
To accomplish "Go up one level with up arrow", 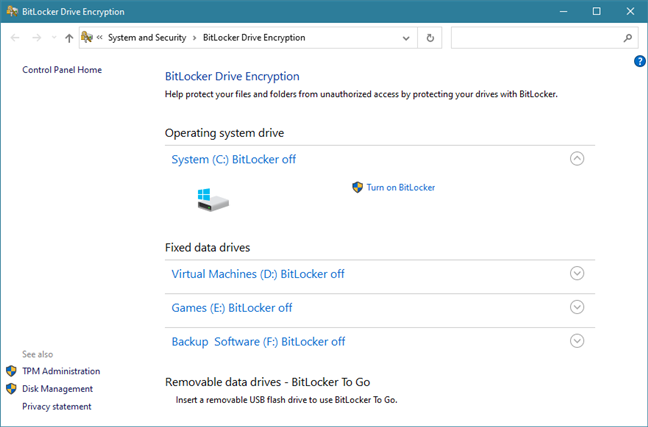I will (69, 38).
